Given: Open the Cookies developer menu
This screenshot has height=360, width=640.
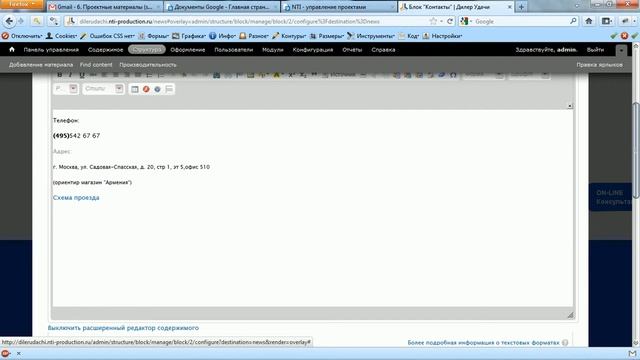Looking at the screenshot, I should point(61,36).
